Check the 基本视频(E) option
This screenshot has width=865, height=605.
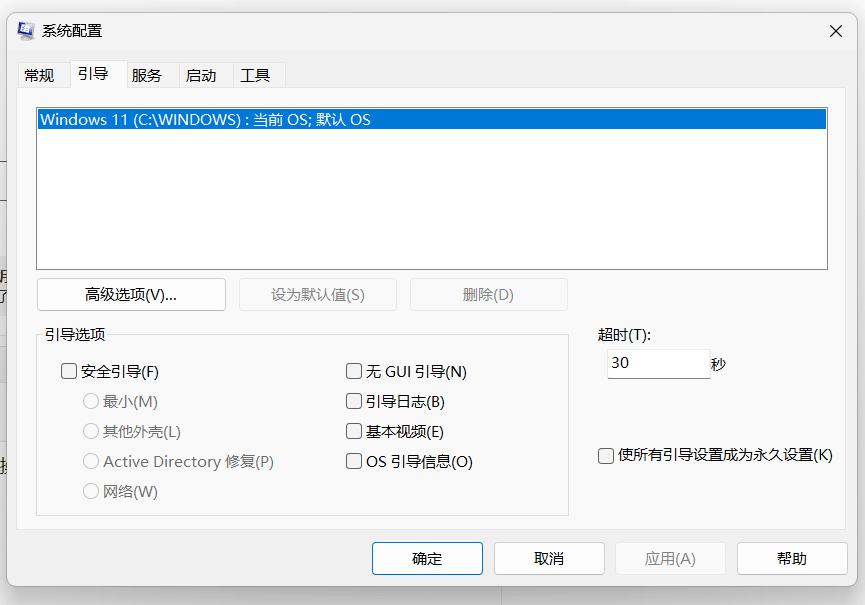click(x=354, y=431)
